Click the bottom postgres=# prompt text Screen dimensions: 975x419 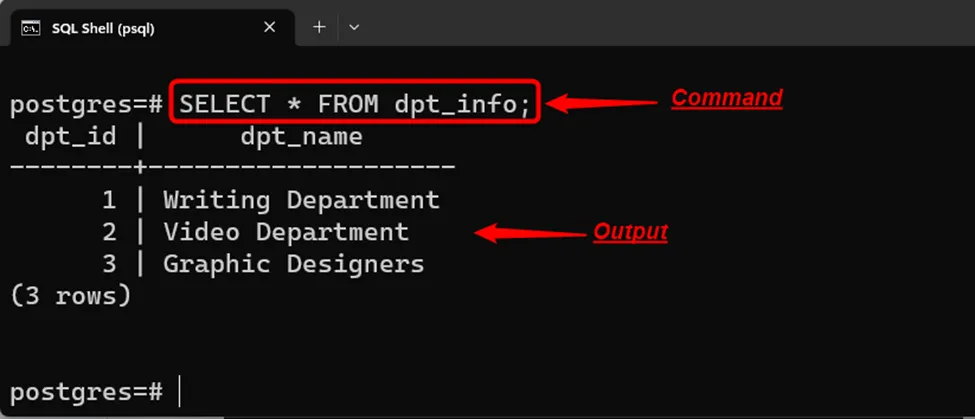pos(86,391)
